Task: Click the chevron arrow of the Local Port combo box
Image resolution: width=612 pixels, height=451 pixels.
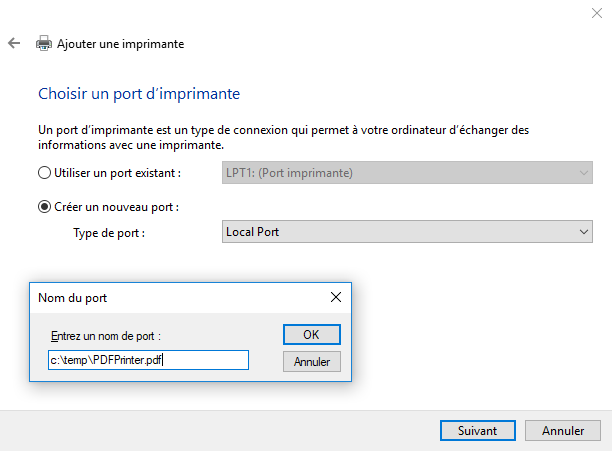Action: pyautogui.click(x=584, y=232)
